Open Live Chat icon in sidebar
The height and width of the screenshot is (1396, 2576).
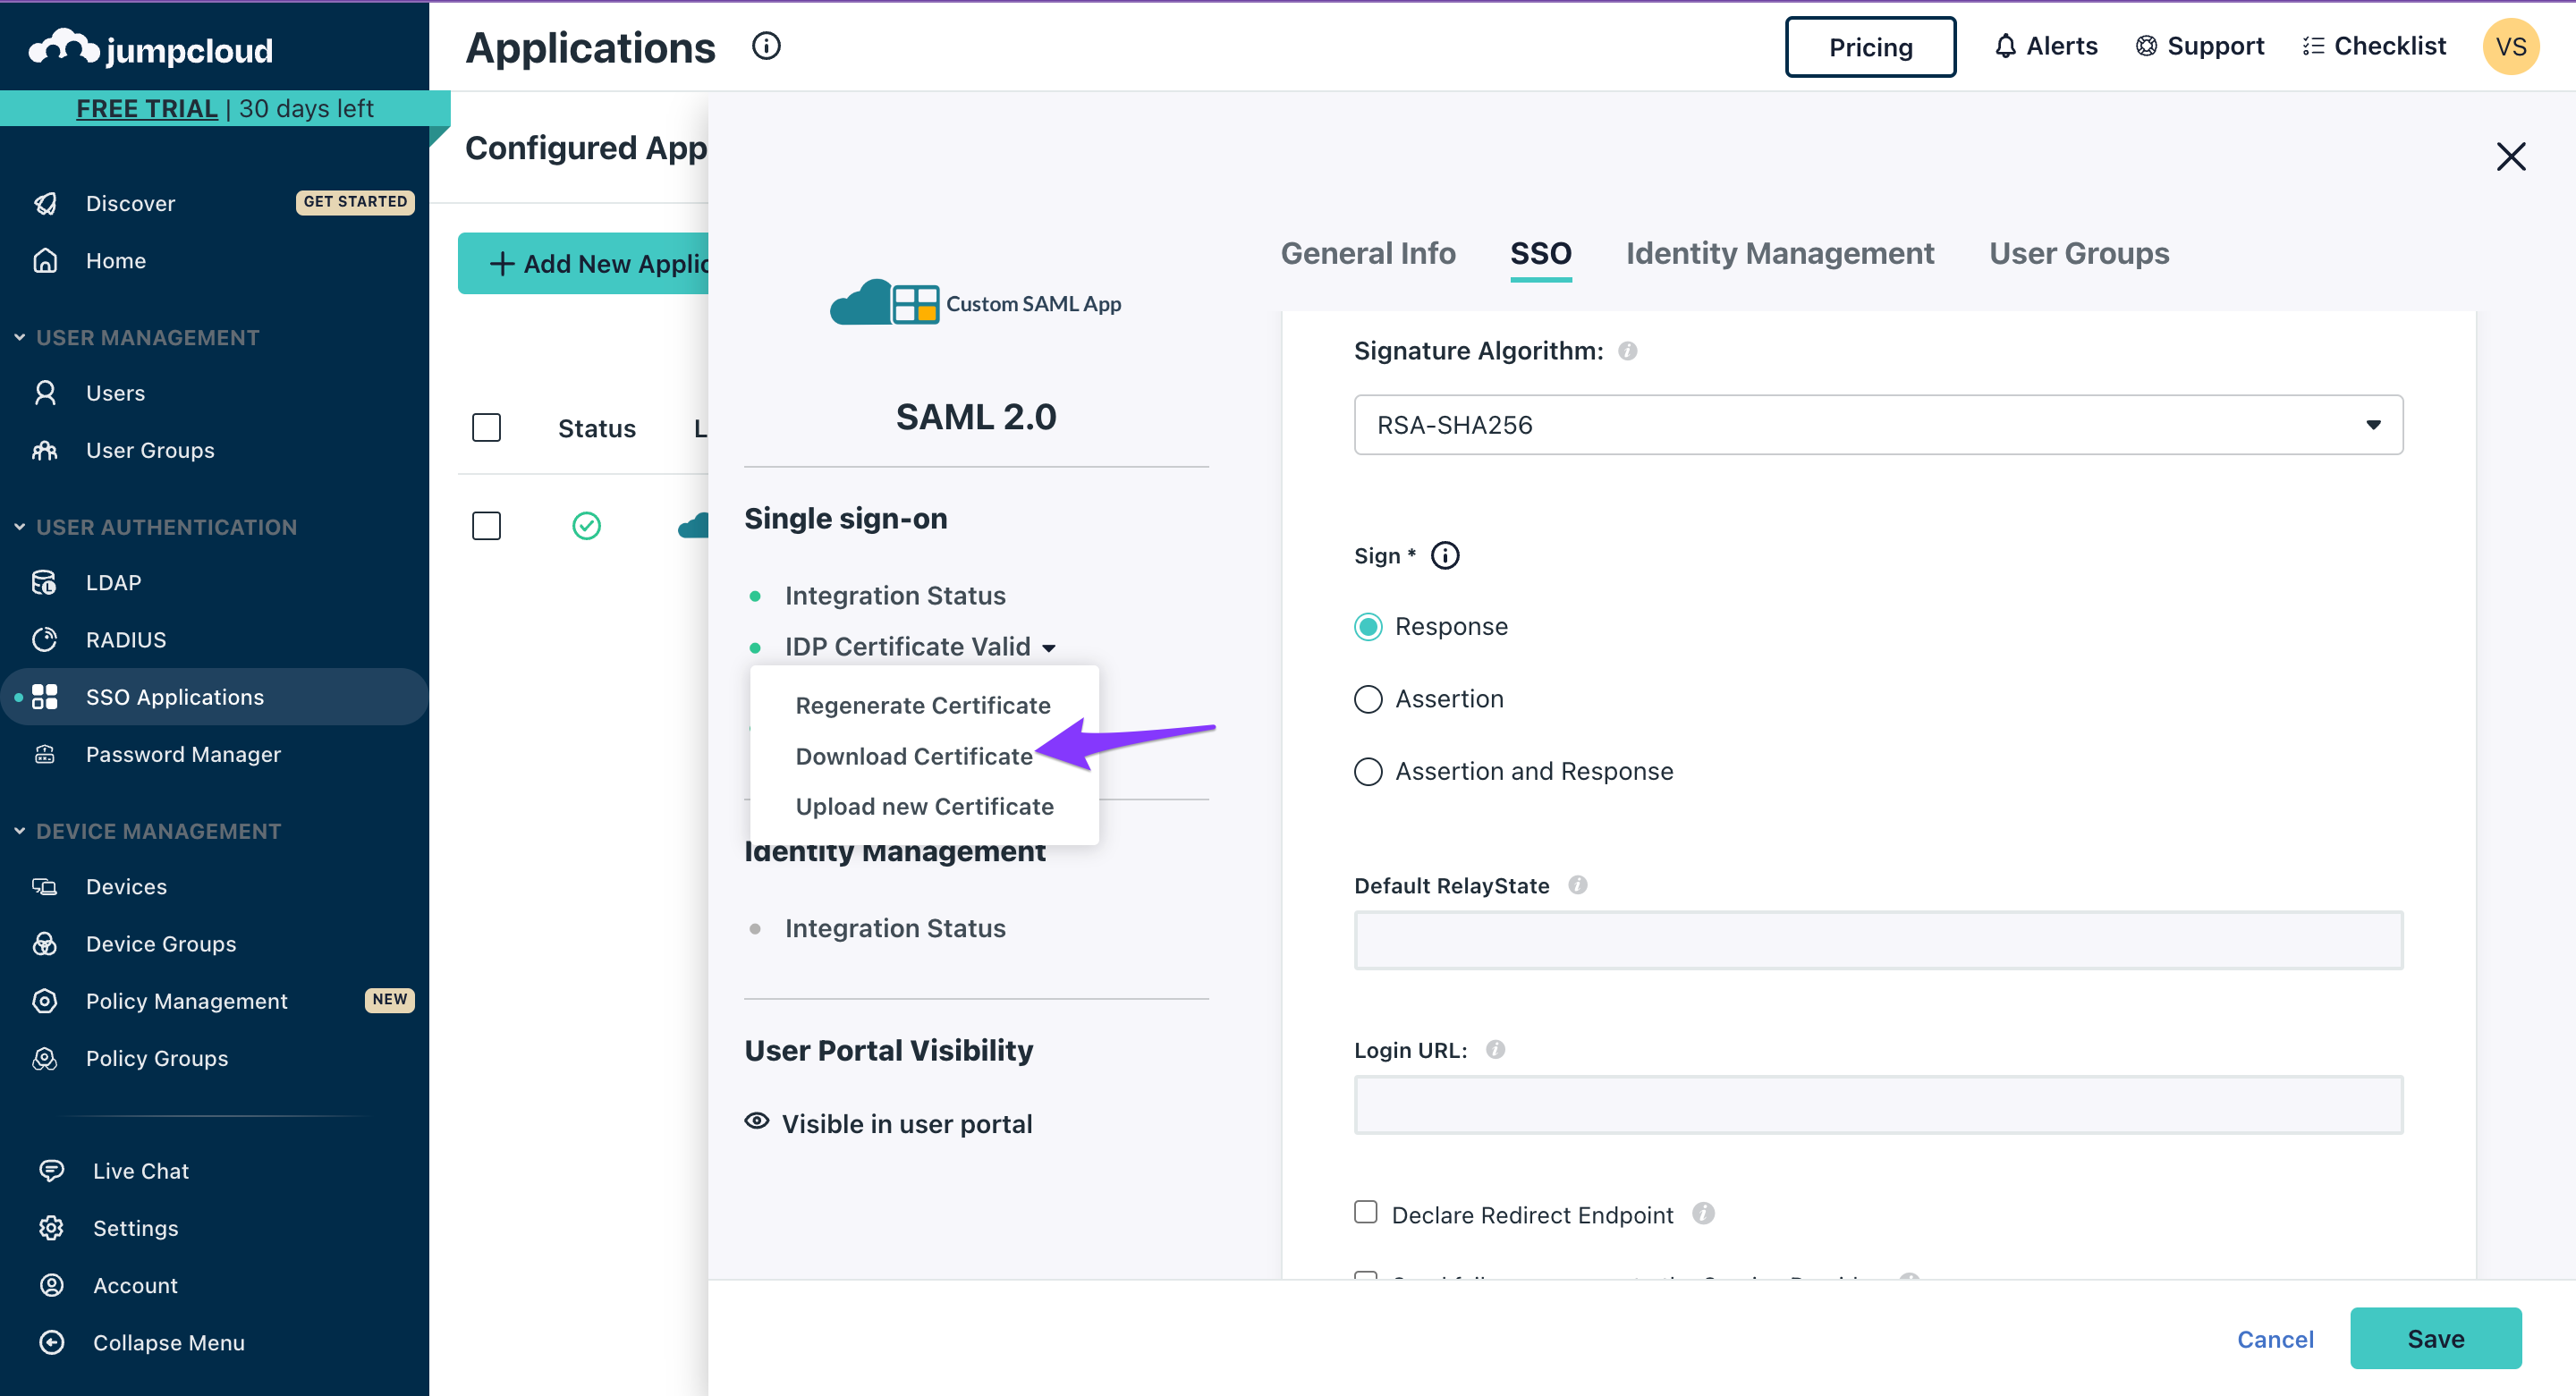[x=51, y=1171]
